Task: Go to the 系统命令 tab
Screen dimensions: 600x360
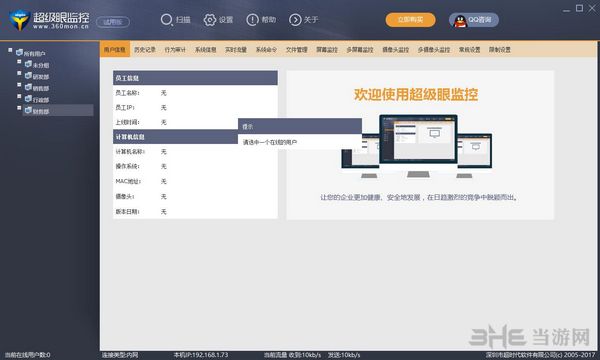Action: tap(266, 50)
